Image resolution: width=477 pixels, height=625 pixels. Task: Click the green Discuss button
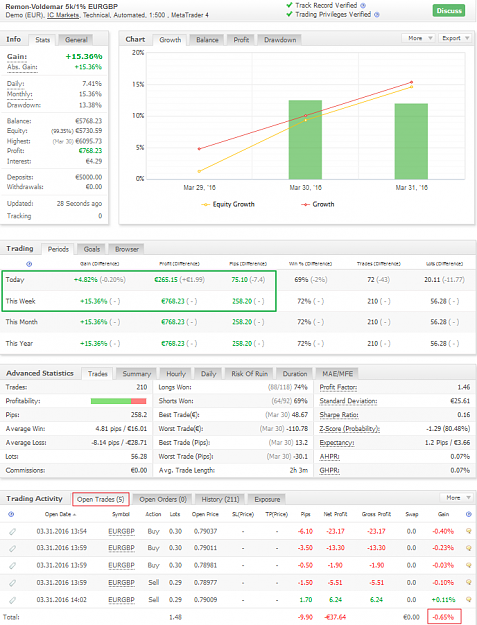[x=449, y=10]
